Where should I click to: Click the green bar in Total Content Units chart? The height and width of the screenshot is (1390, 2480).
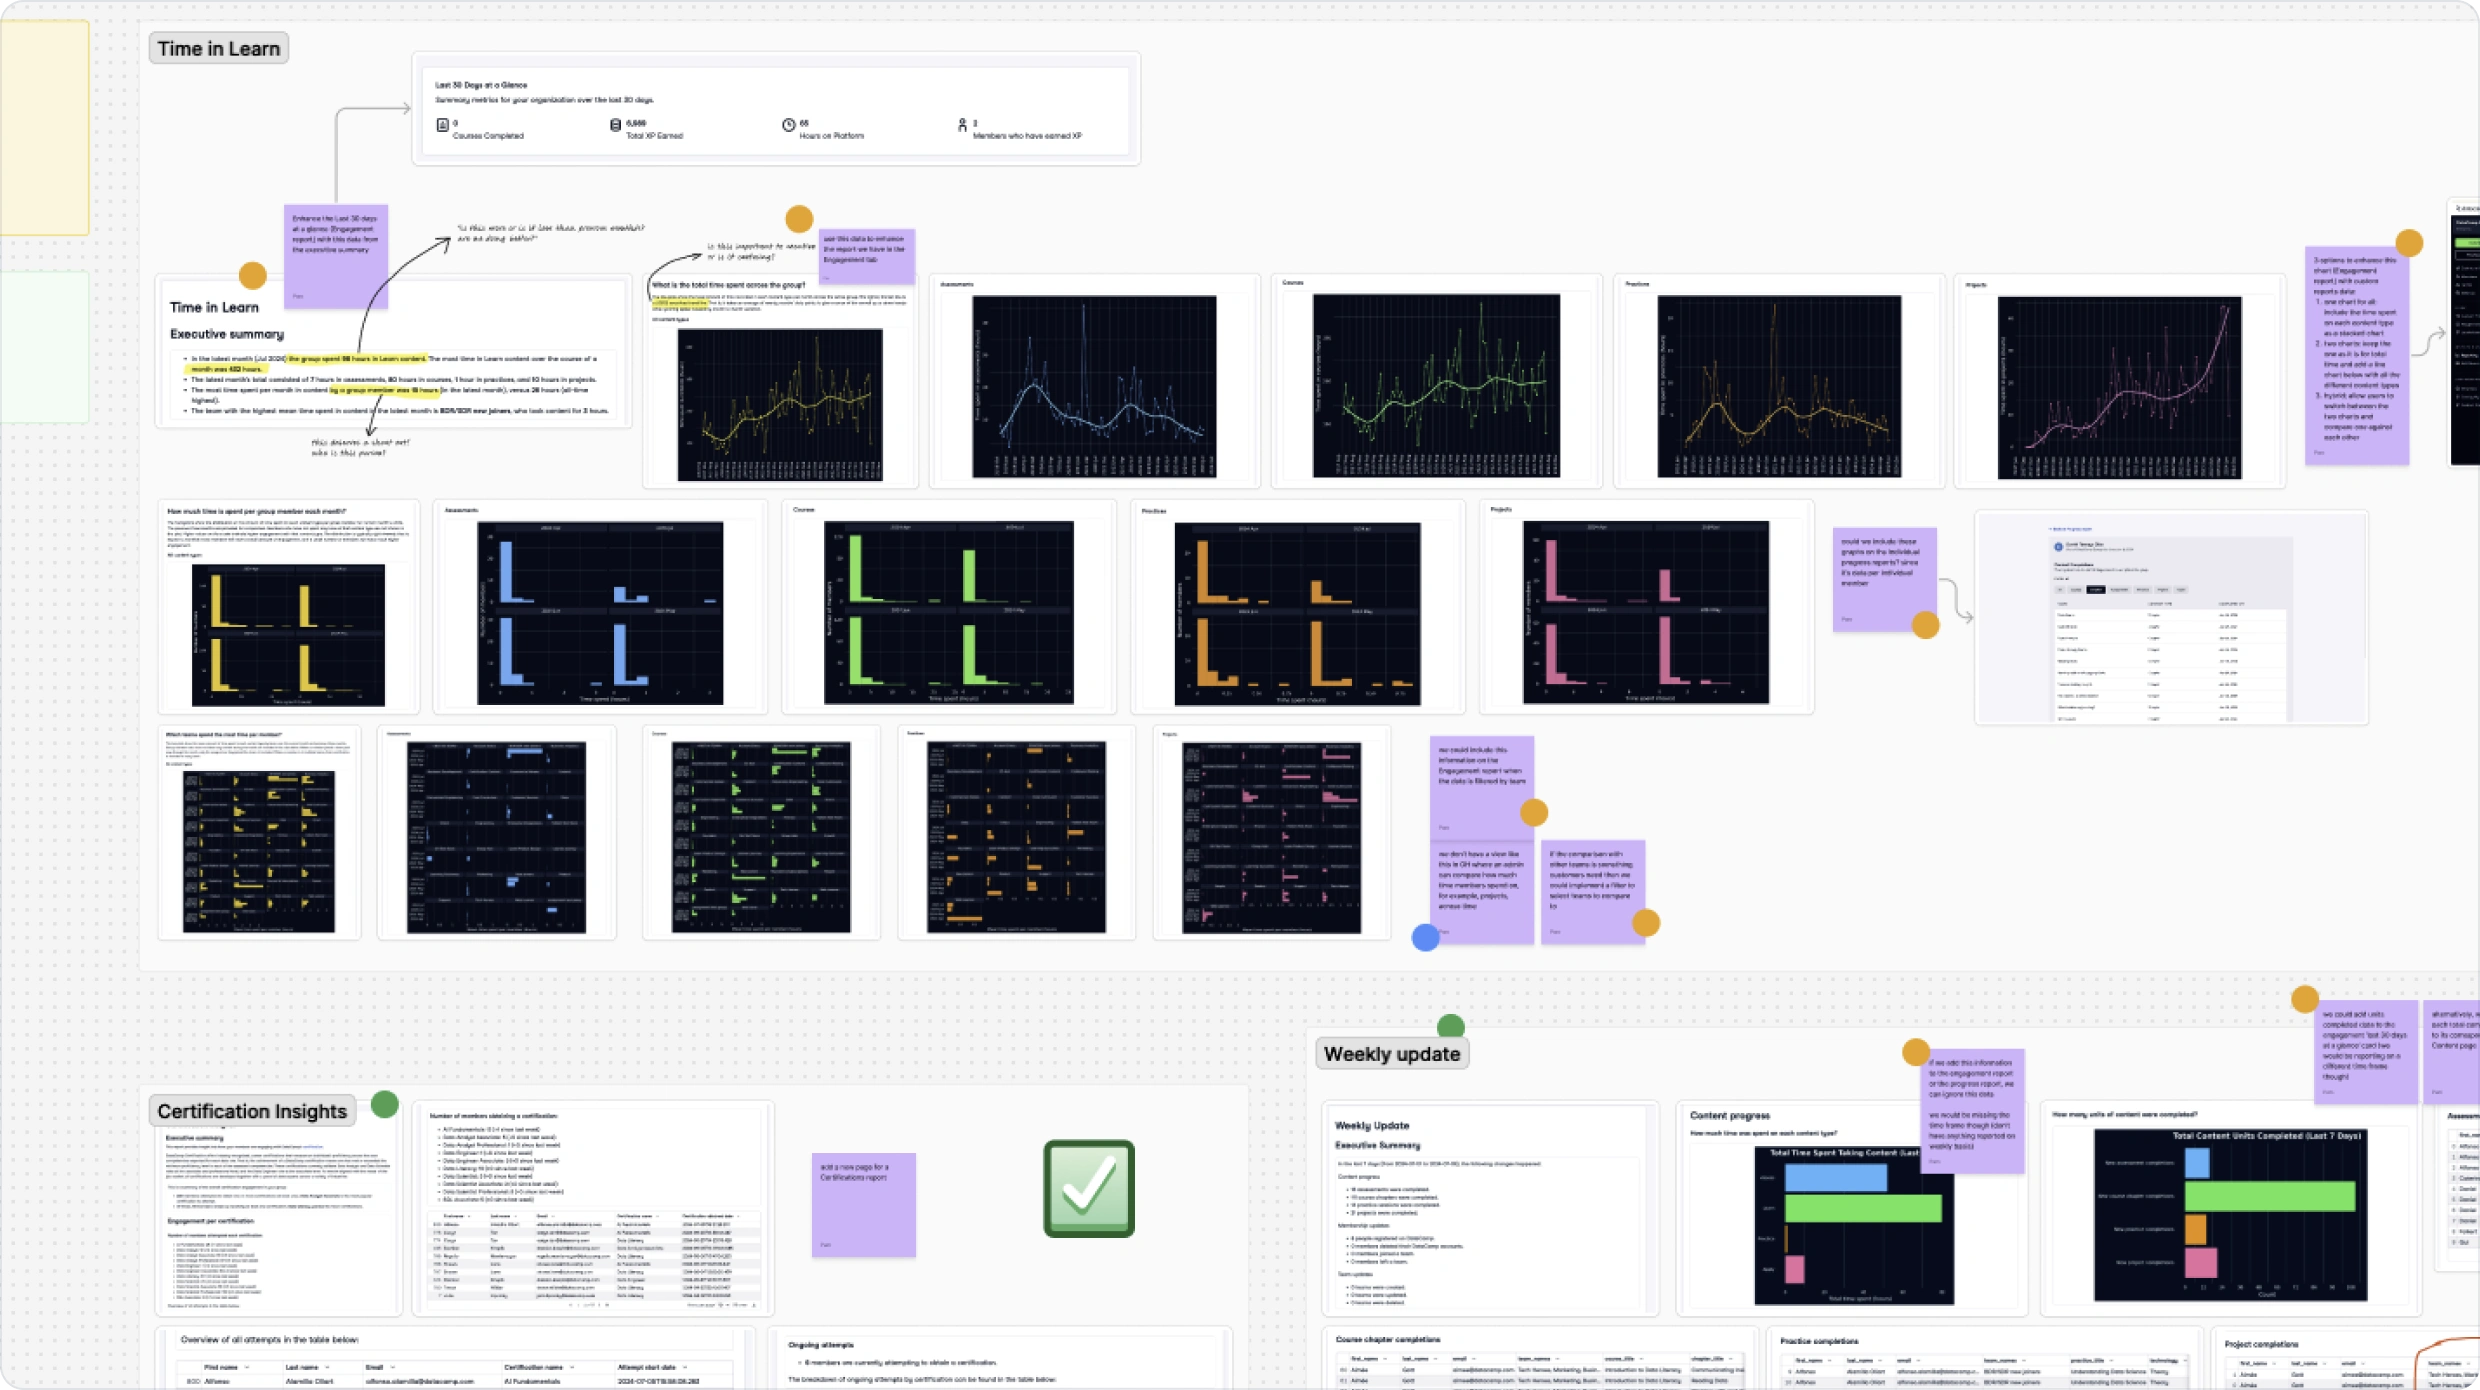pos(2269,1196)
